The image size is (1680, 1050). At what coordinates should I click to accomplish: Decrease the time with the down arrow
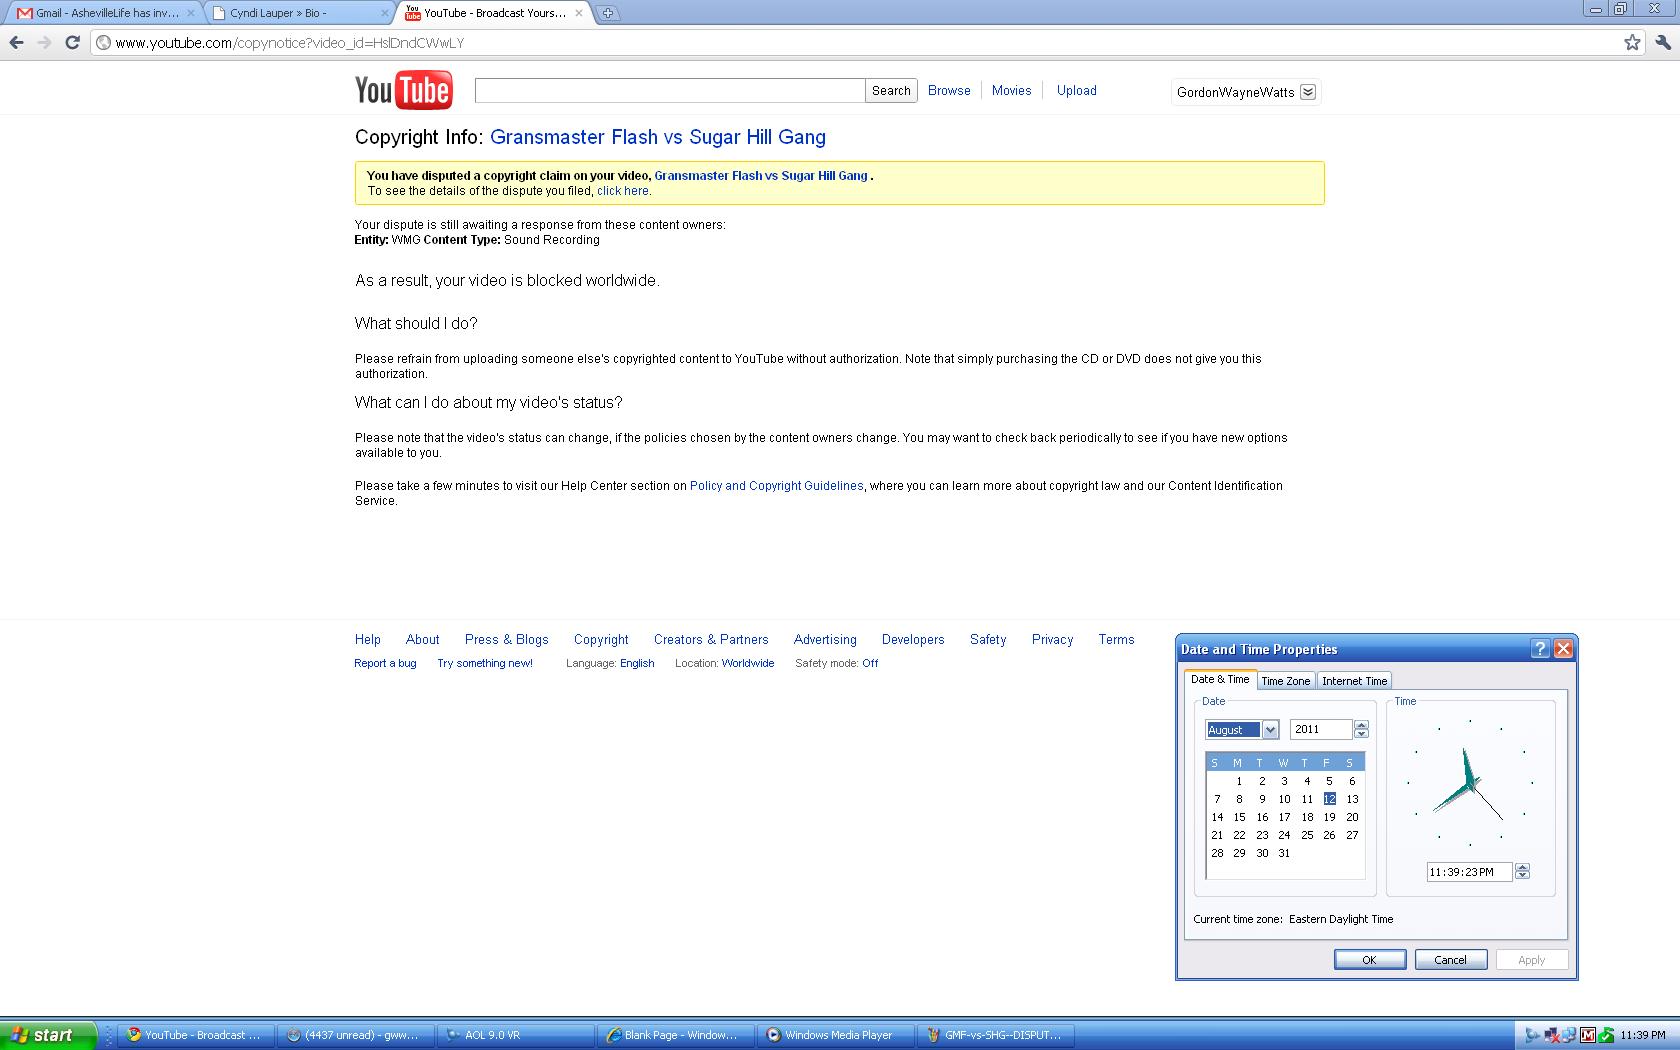pyautogui.click(x=1522, y=876)
